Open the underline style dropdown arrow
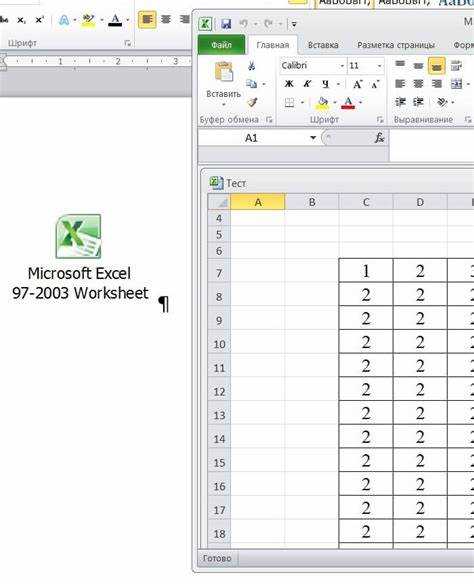The height and width of the screenshot is (585, 474). [x=339, y=84]
